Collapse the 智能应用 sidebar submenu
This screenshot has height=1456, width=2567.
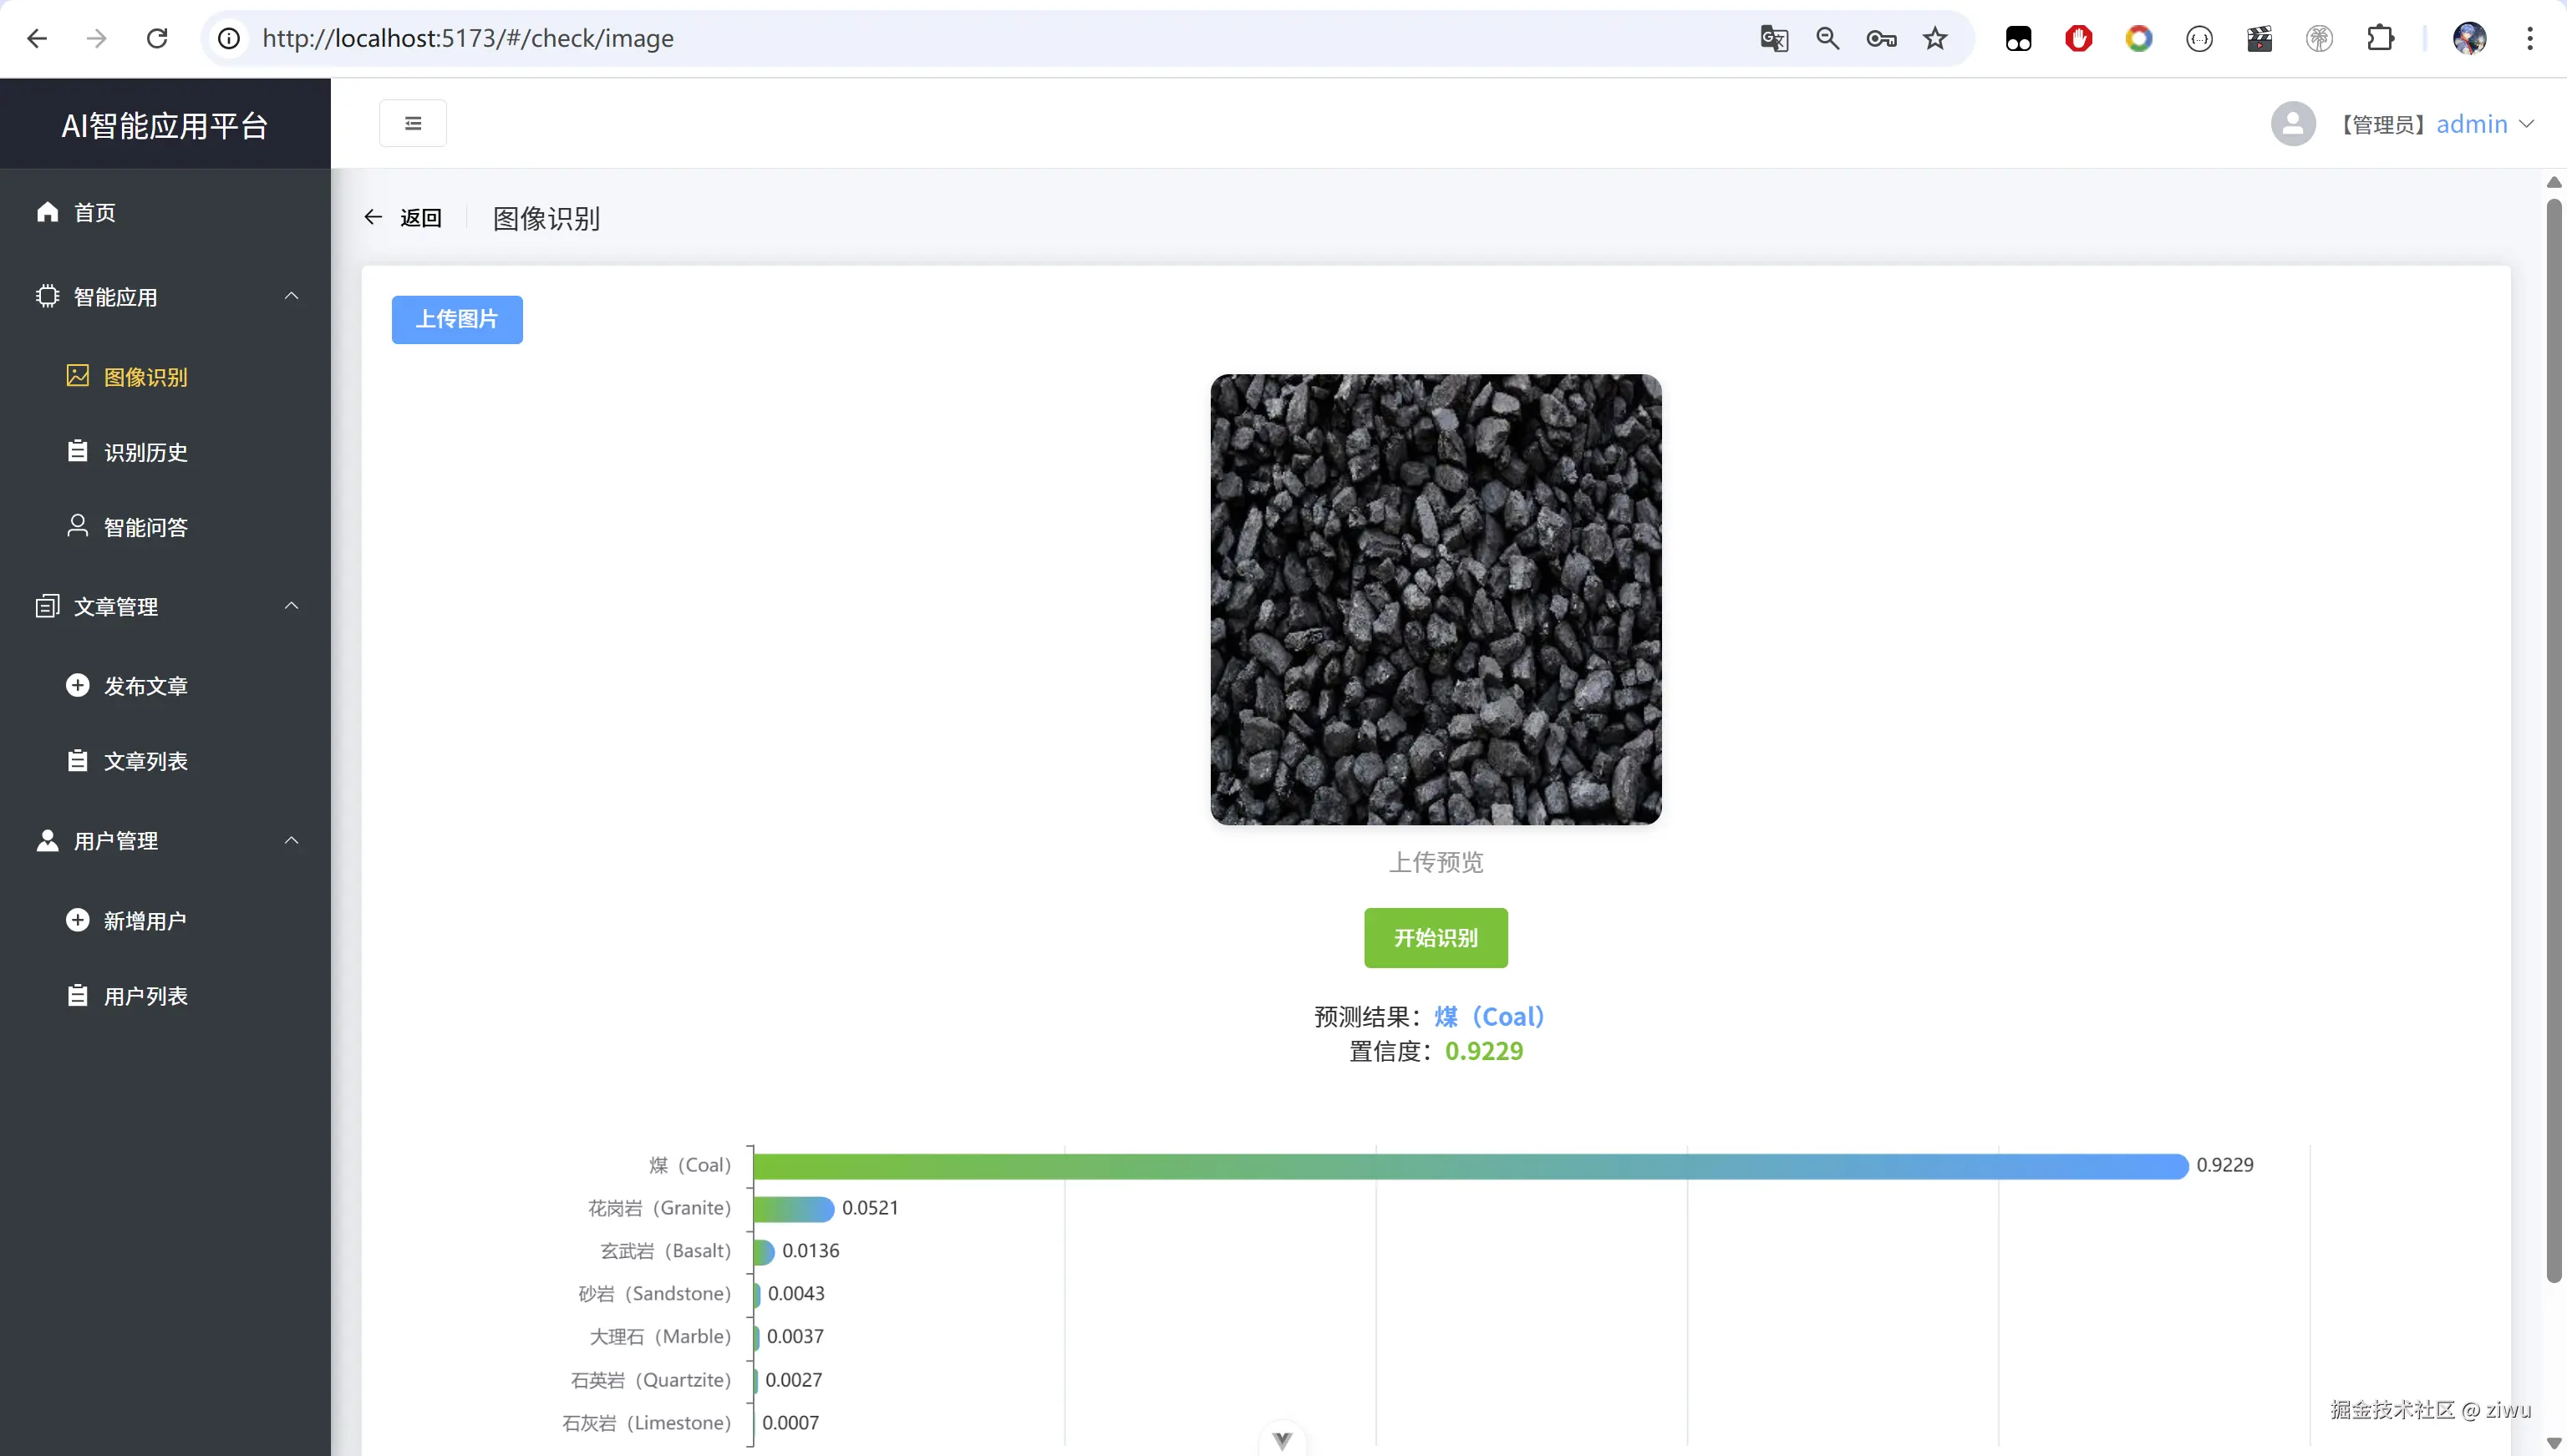tap(291, 296)
